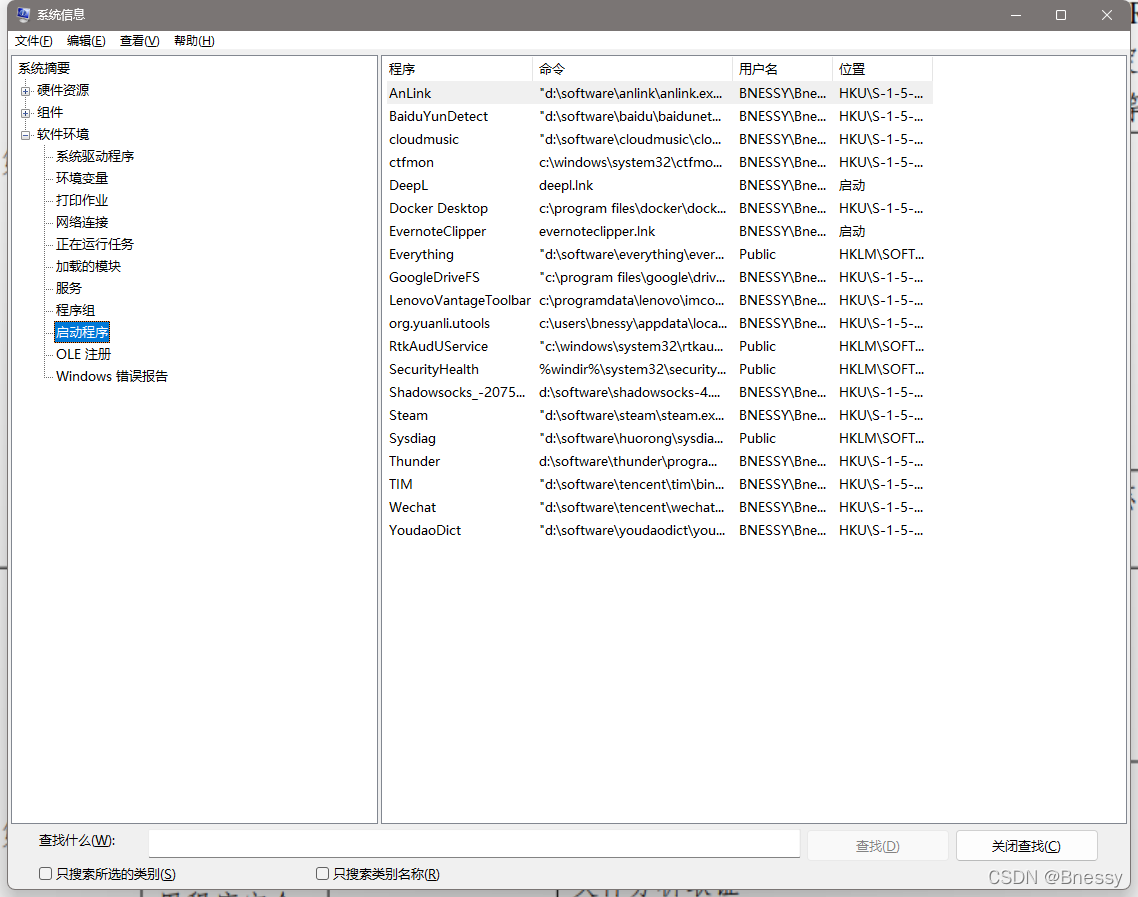Viewport: 1138px width, 897px height.
Task: Click the 查找(D) button
Action: click(877, 846)
